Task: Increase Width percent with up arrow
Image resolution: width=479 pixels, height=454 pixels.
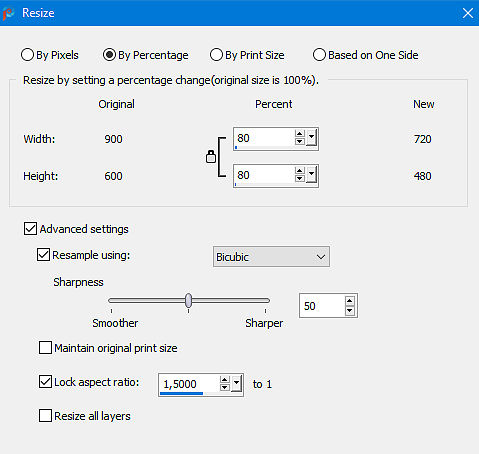Action: pyautogui.click(x=299, y=134)
